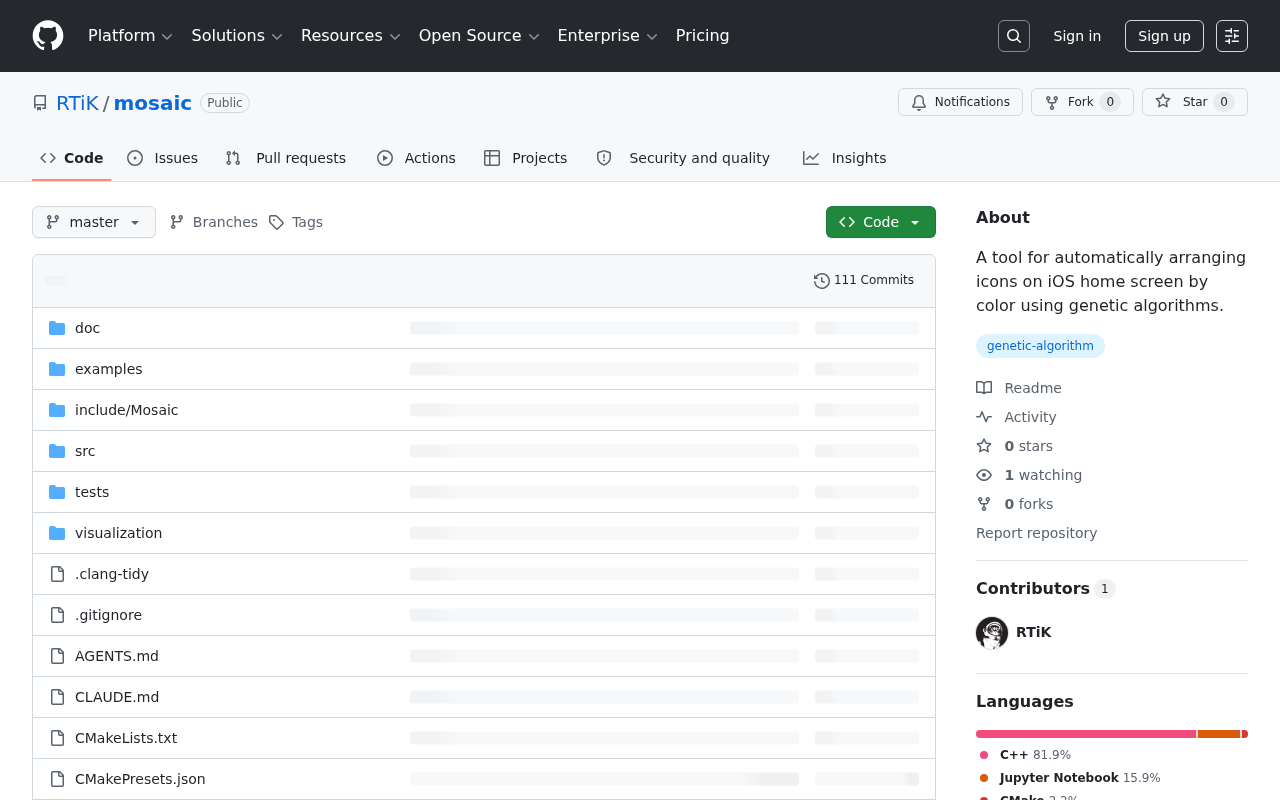Expand the Platform menu

click(130, 36)
